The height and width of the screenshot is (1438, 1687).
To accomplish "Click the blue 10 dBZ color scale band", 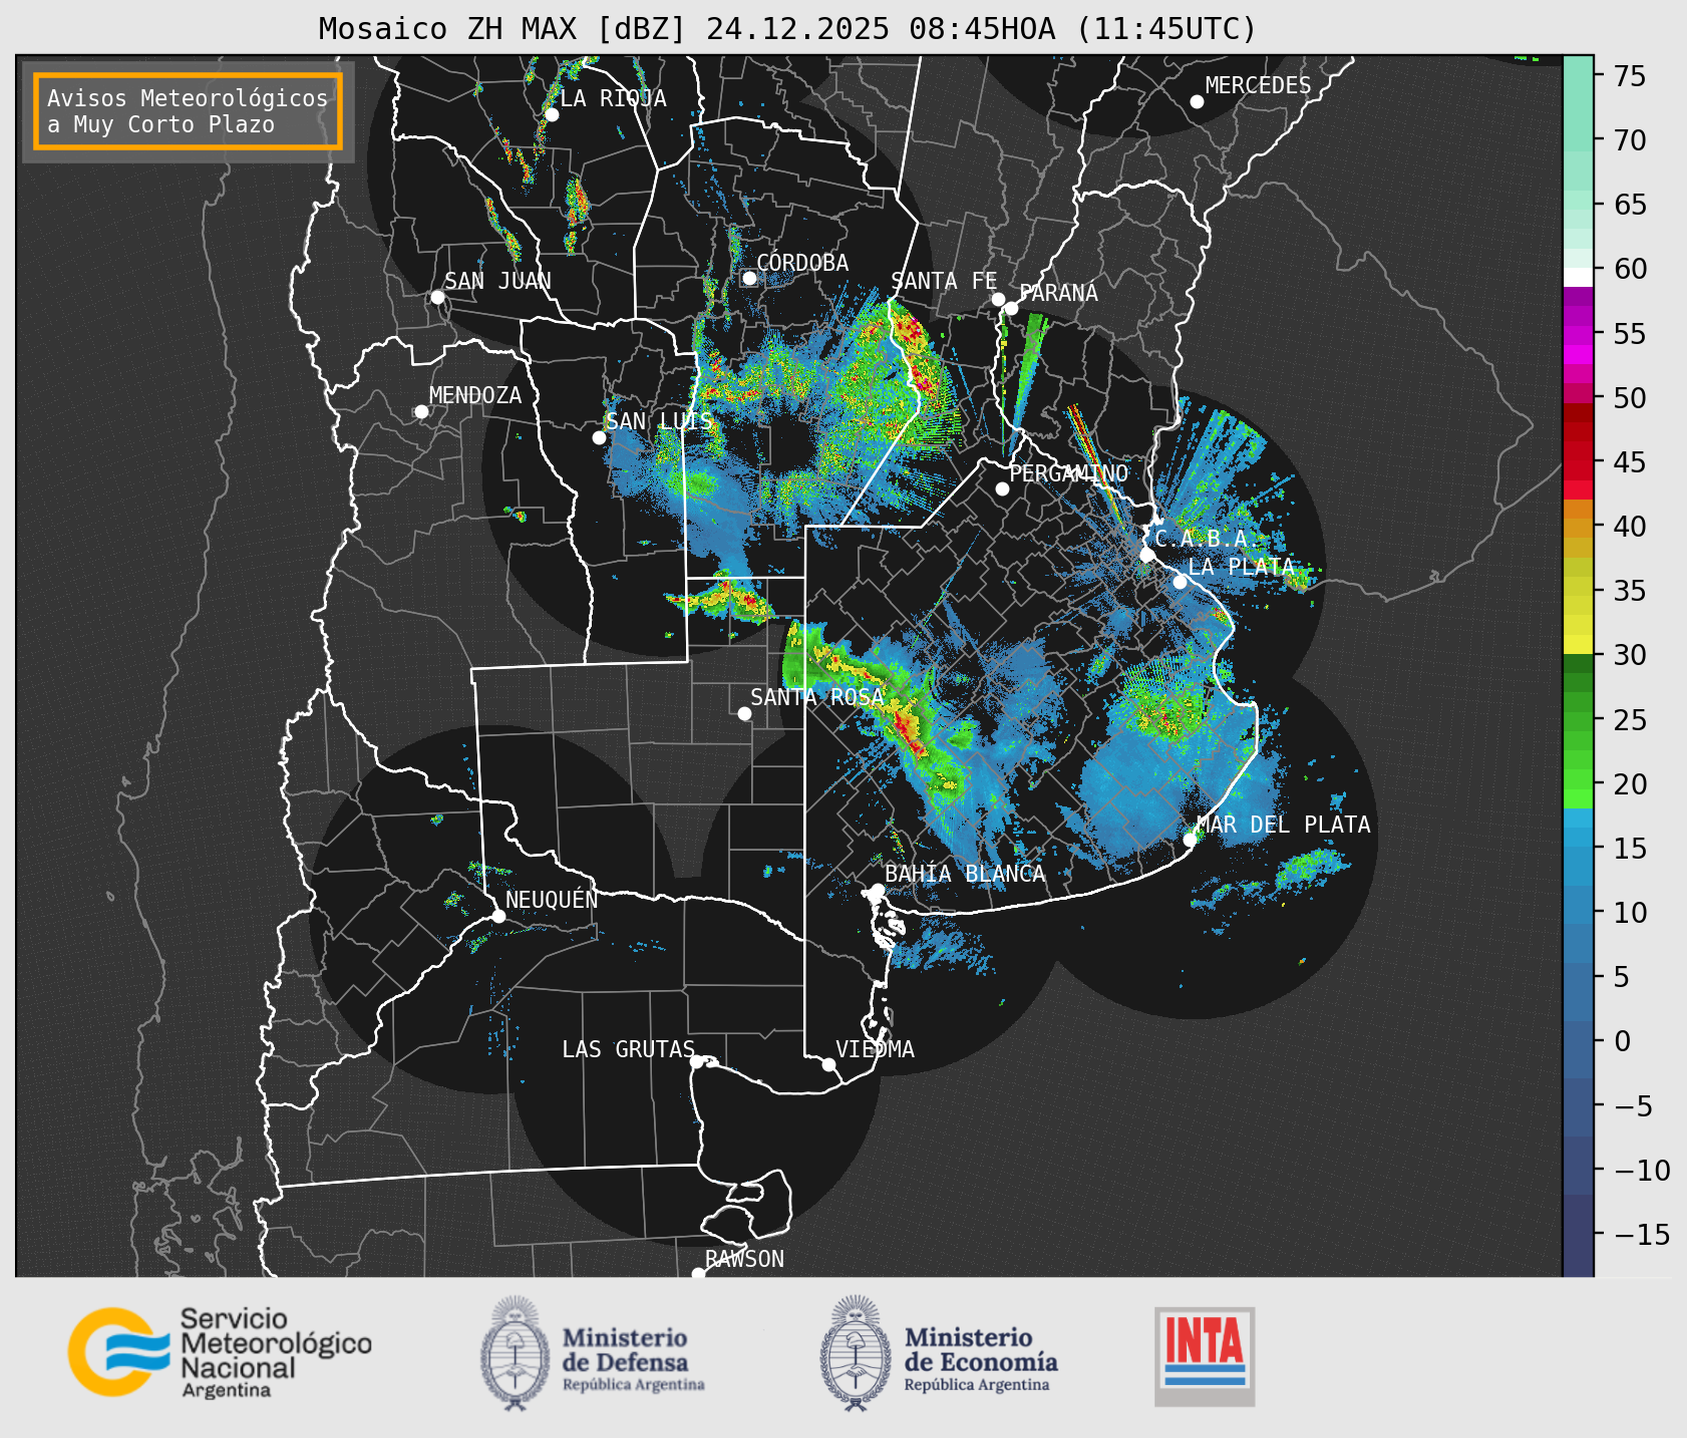I will point(1578,912).
